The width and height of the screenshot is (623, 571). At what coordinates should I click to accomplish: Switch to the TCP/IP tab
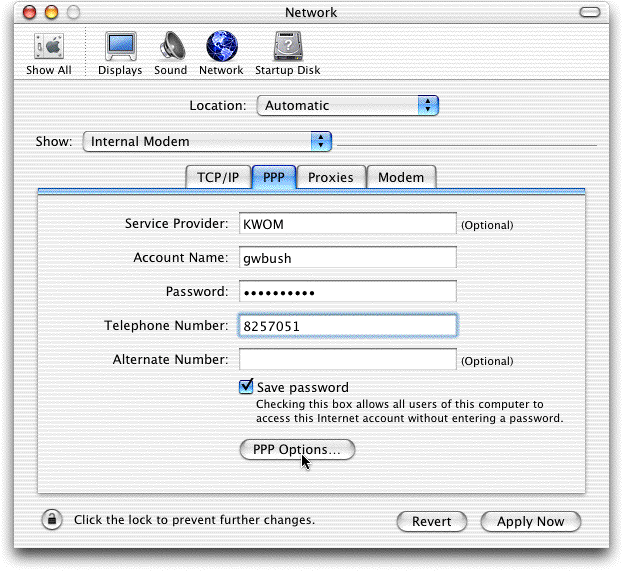[x=218, y=177]
